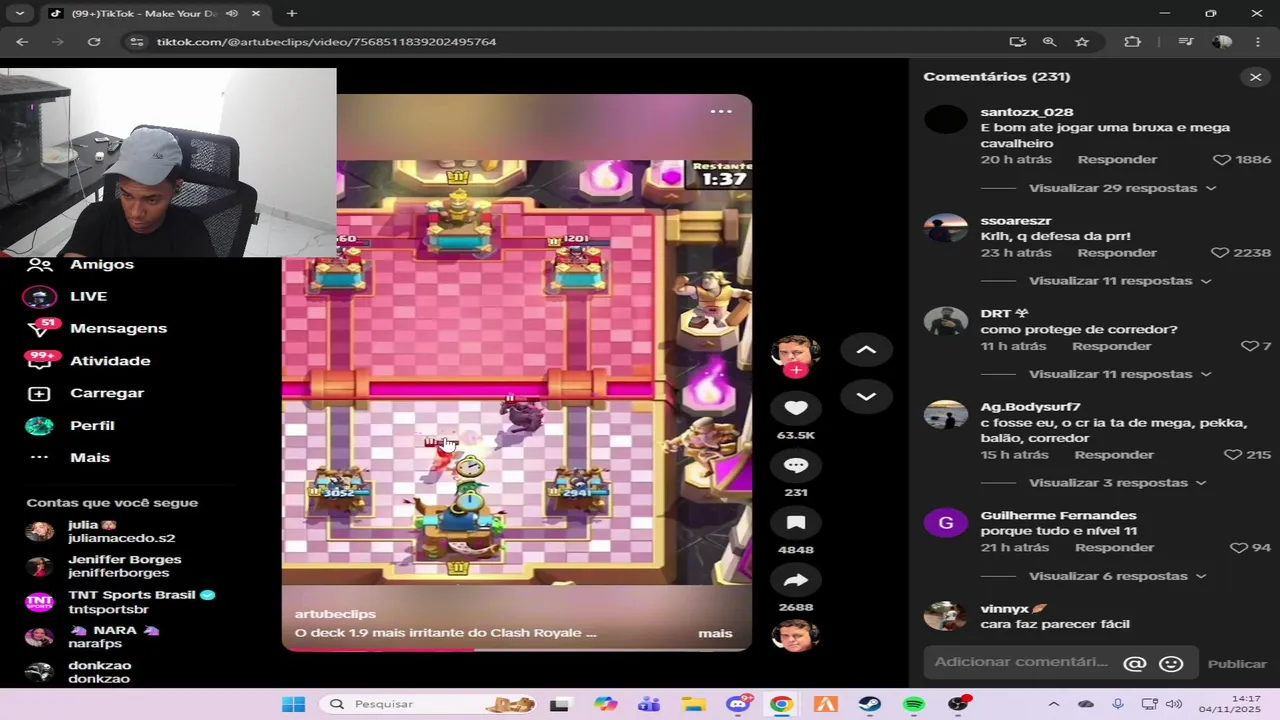Like DRT's comment with 7 likes
The width and height of the screenshot is (1280, 720).
(x=1249, y=346)
